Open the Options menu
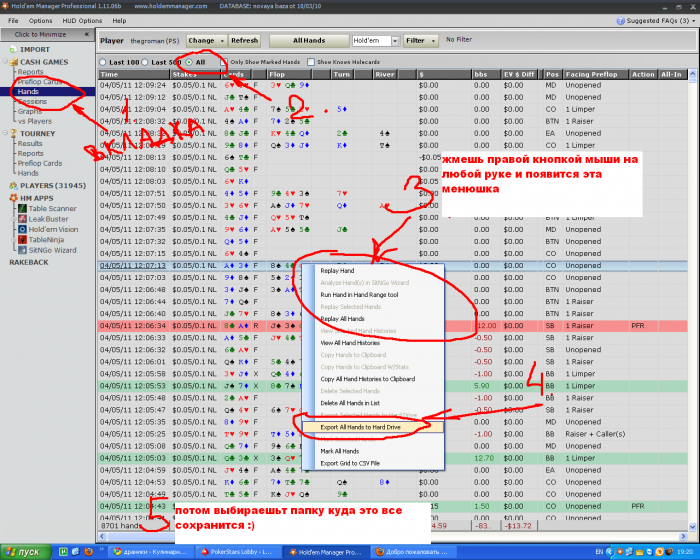Screen dimensions: 700x560 40,21
